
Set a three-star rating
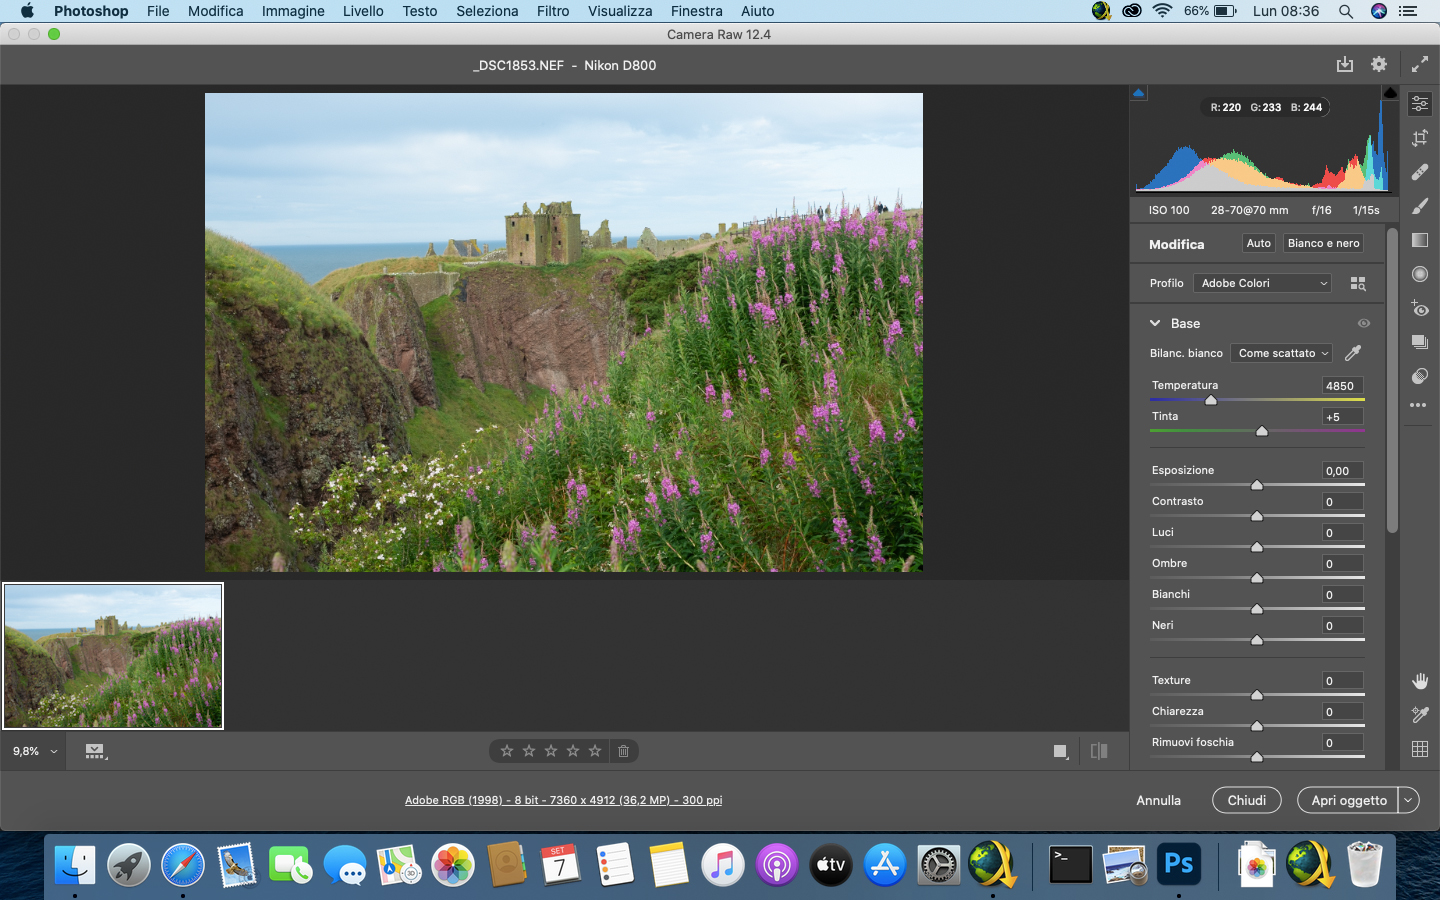[551, 751]
